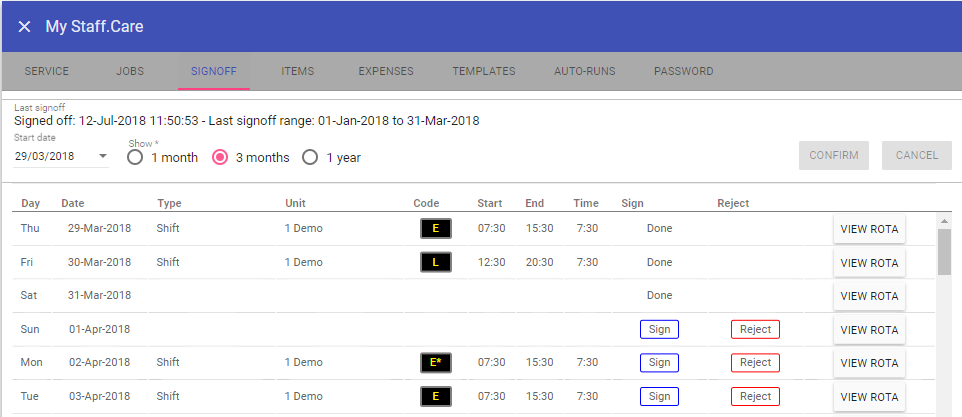
Task: Click the E shift code badge for 29-Mar-2018
Action: tap(435, 229)
